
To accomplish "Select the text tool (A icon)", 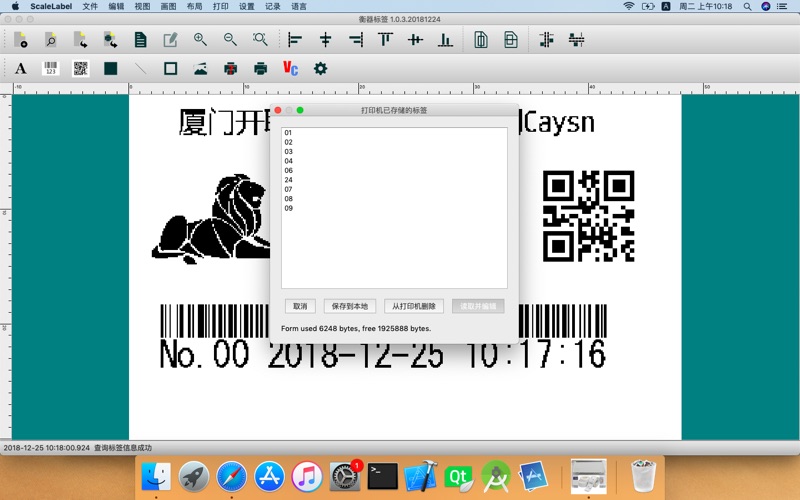I will [20, 69].
